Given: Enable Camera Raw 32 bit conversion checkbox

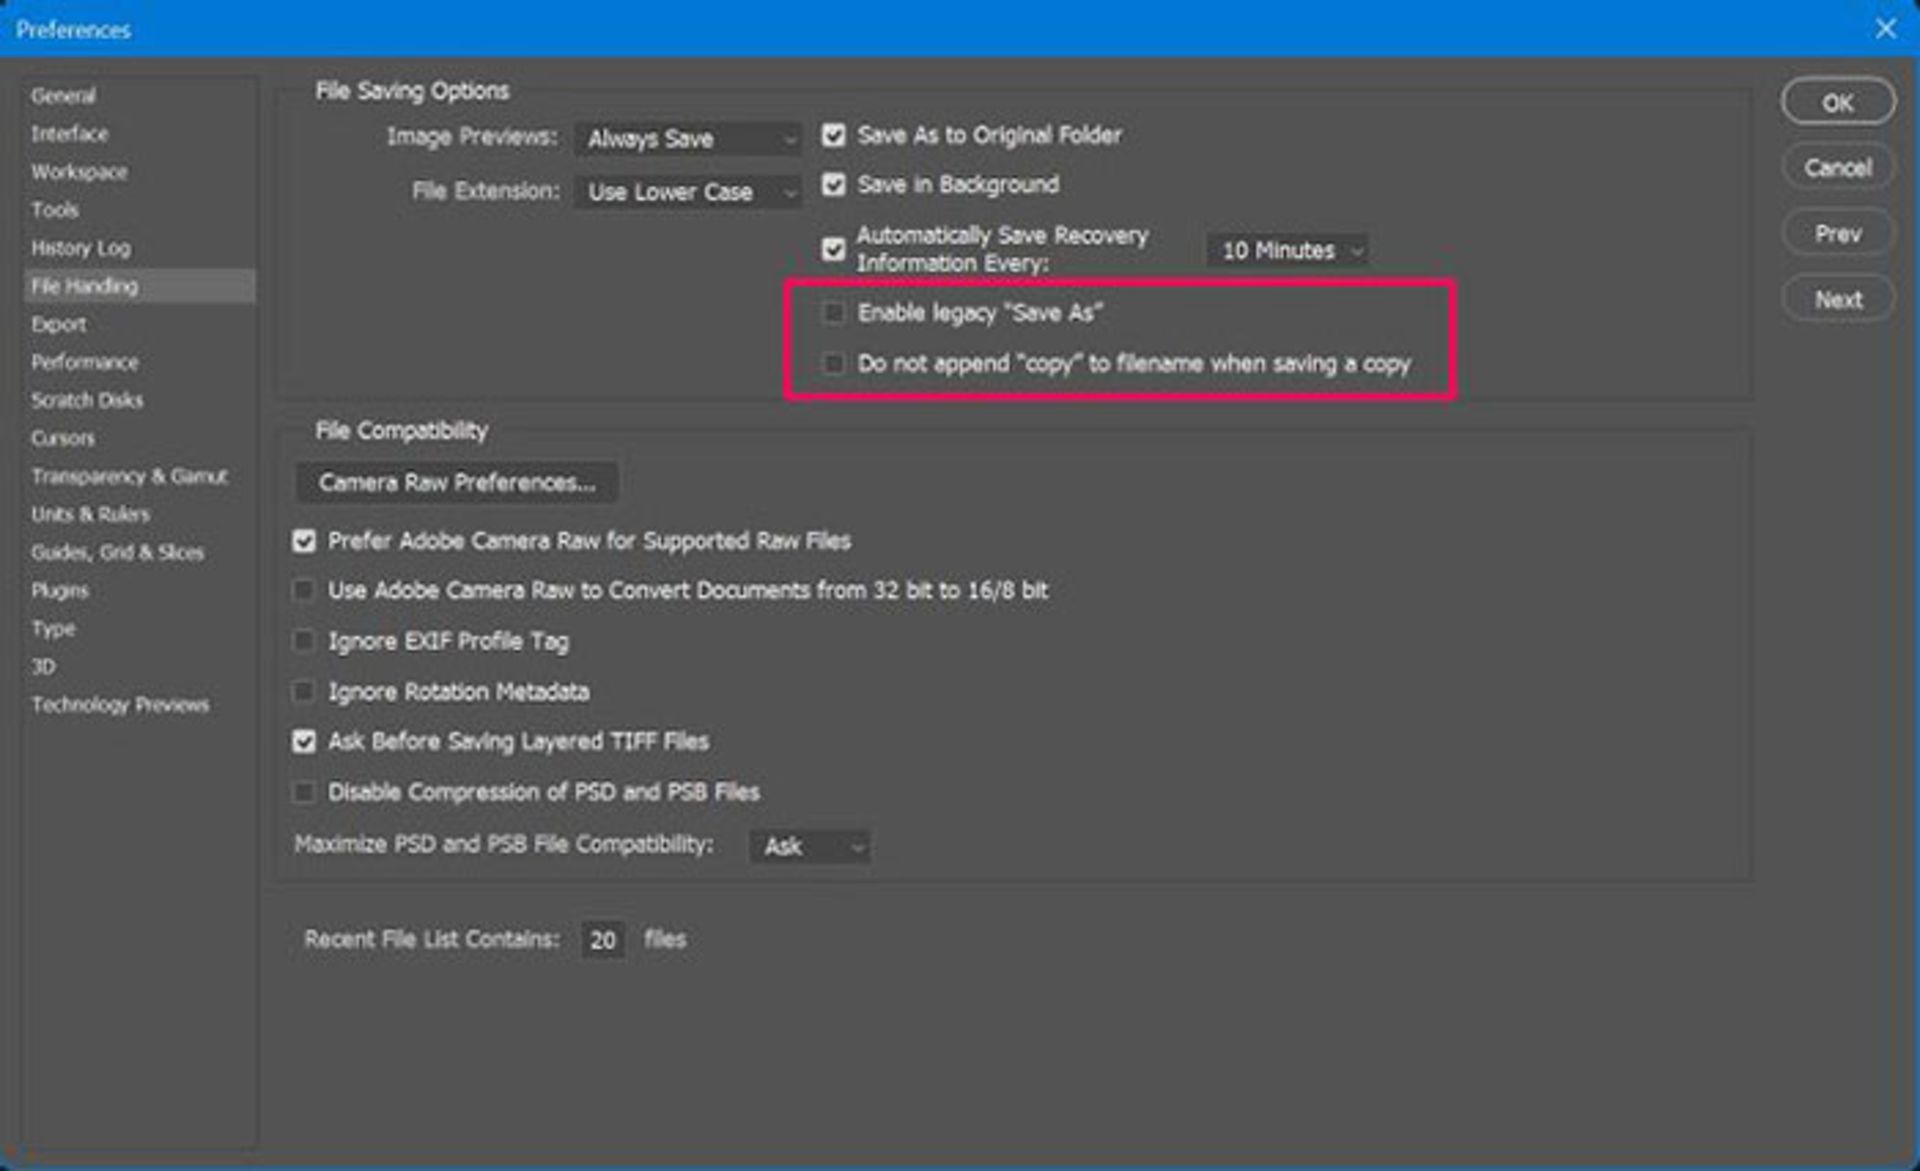Looking at the screenshot, I should (x=304, y=591).
